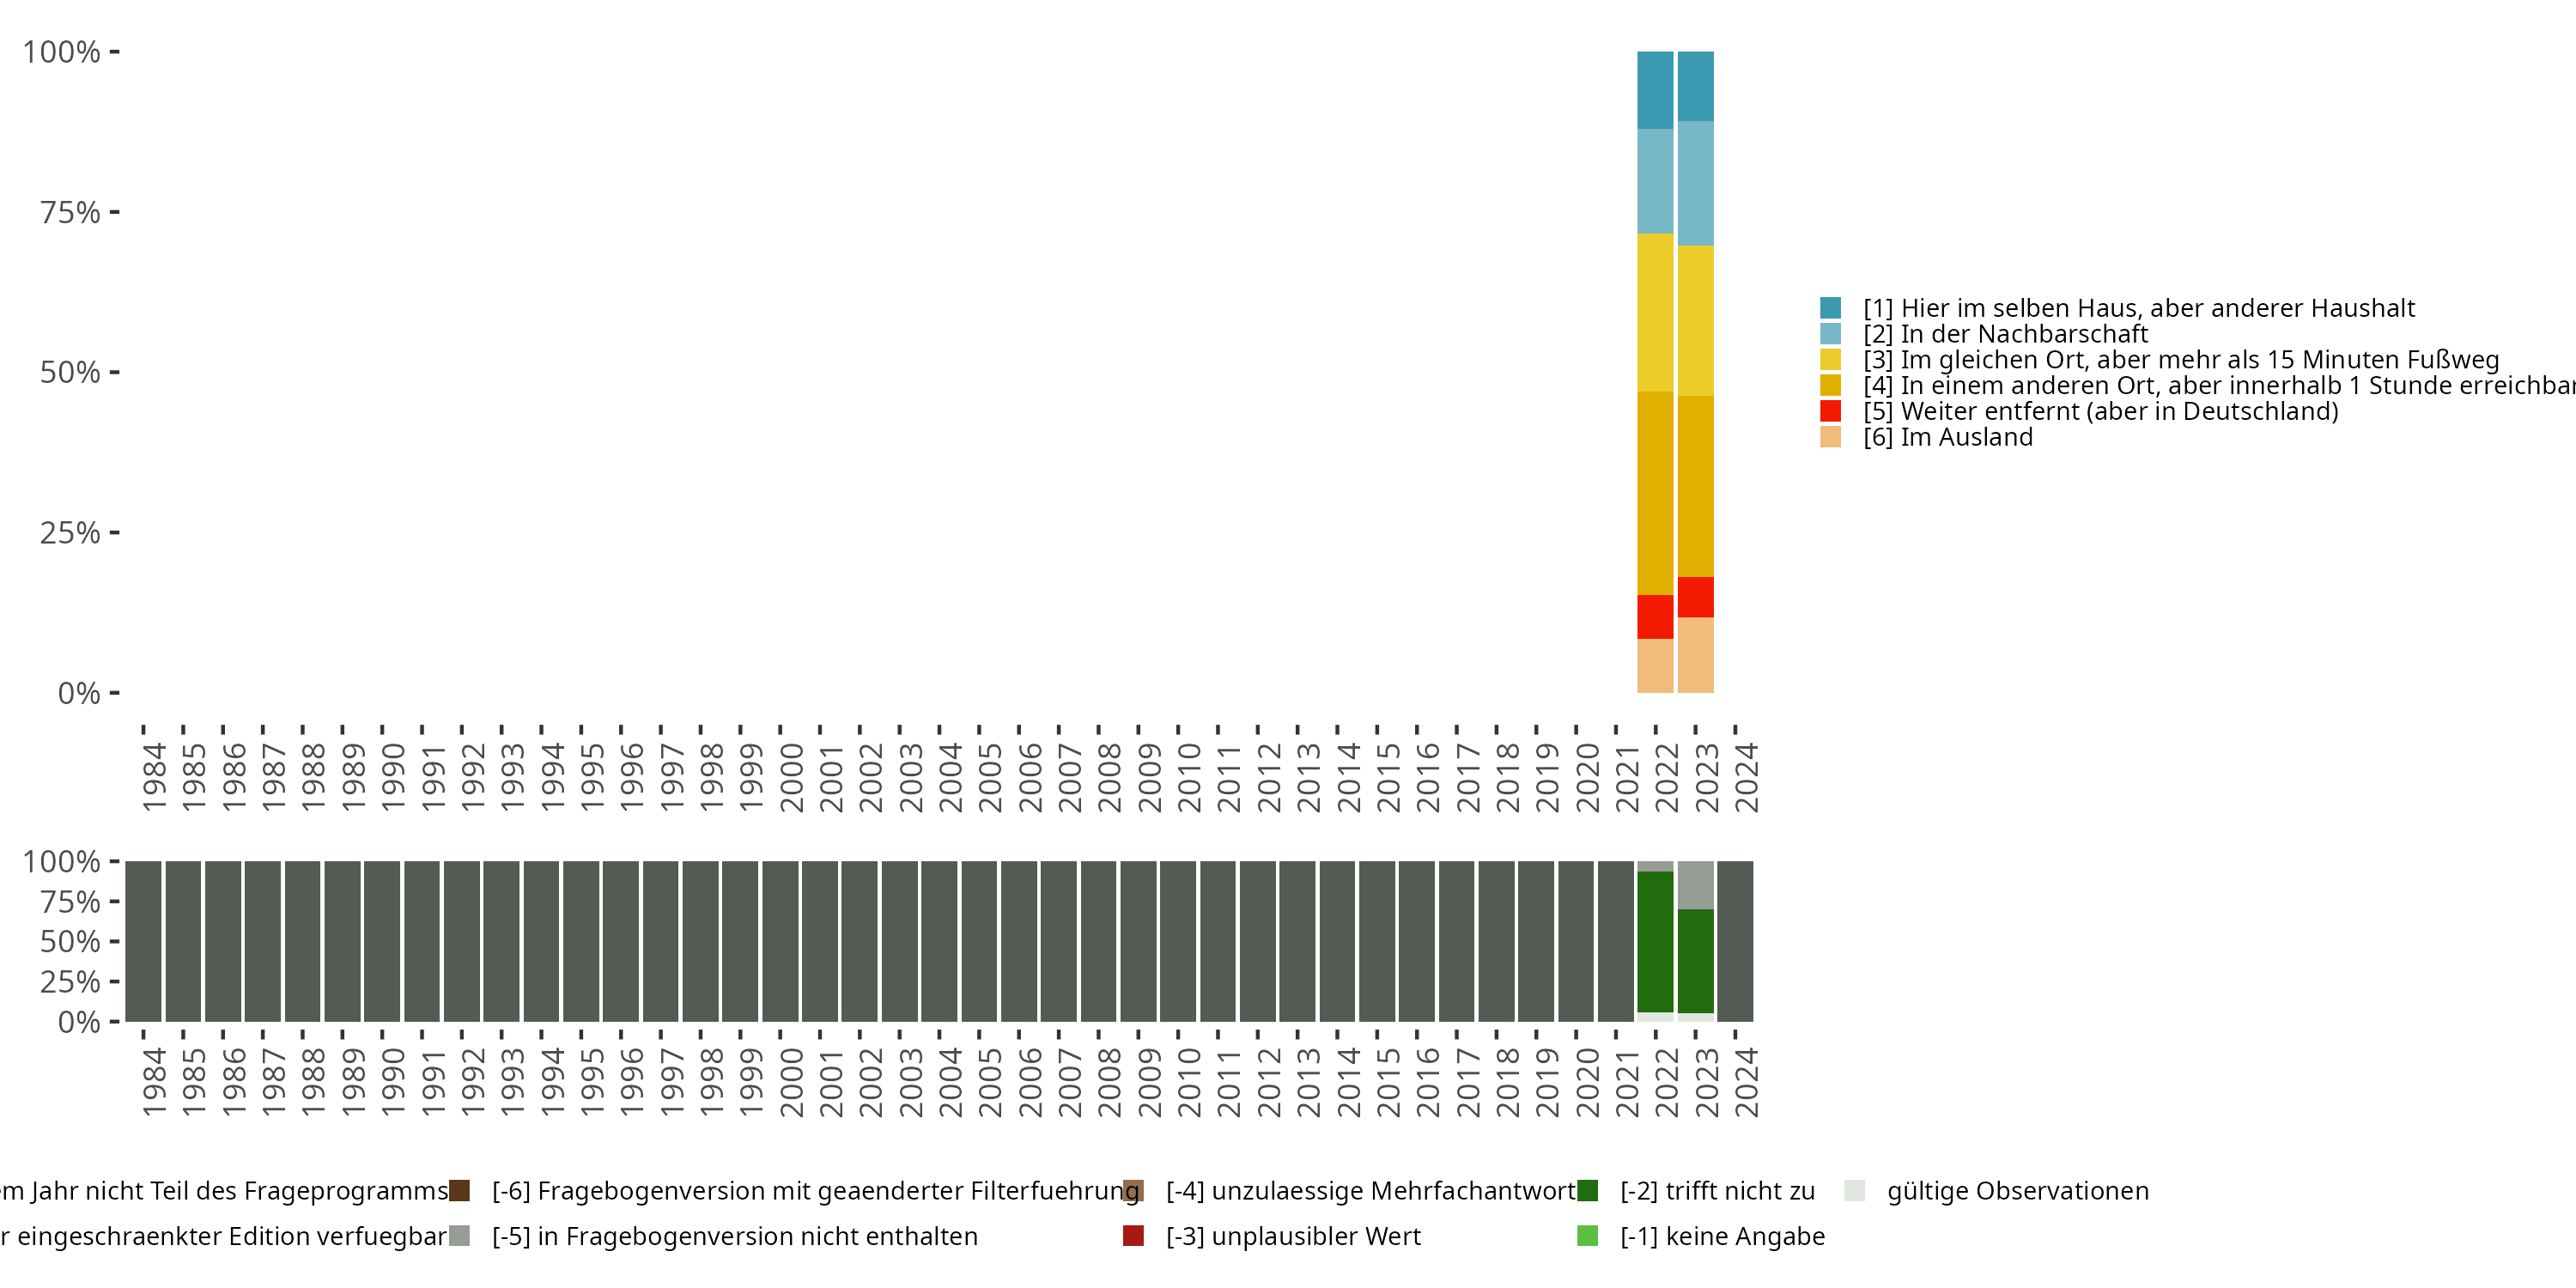
Task: Click the '[-6] Fragebogenversion mit geaenderter Filterfuehrung' swatch
Action: 459,1191
